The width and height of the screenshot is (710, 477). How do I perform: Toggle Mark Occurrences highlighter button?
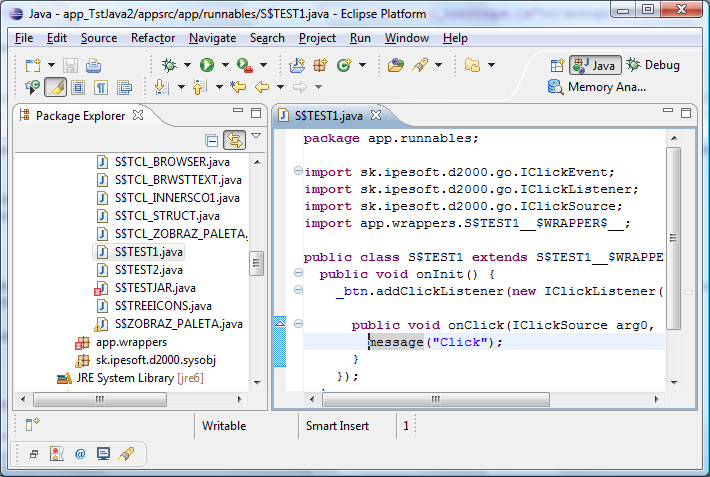click(55, 88)
